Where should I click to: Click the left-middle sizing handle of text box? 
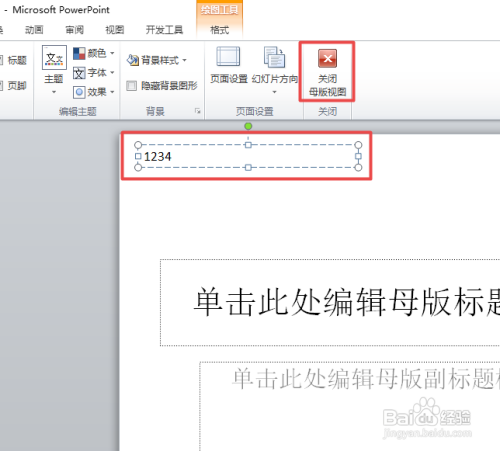138,156
